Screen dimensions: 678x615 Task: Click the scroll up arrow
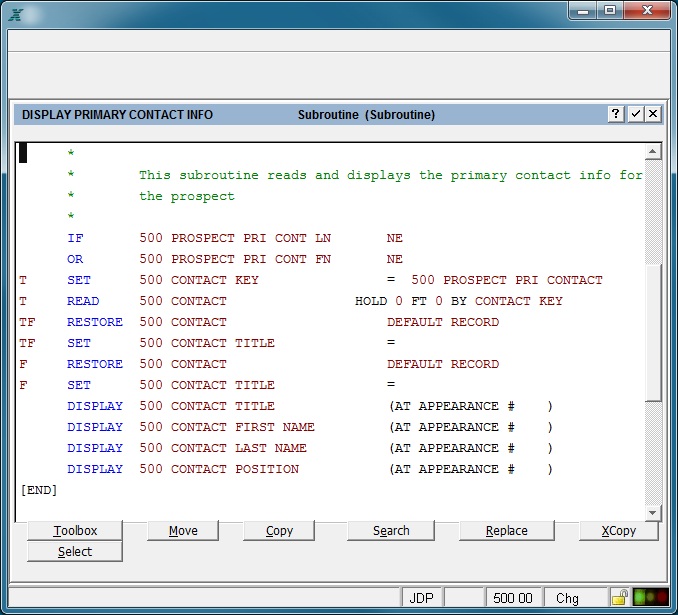coord(652,151)
